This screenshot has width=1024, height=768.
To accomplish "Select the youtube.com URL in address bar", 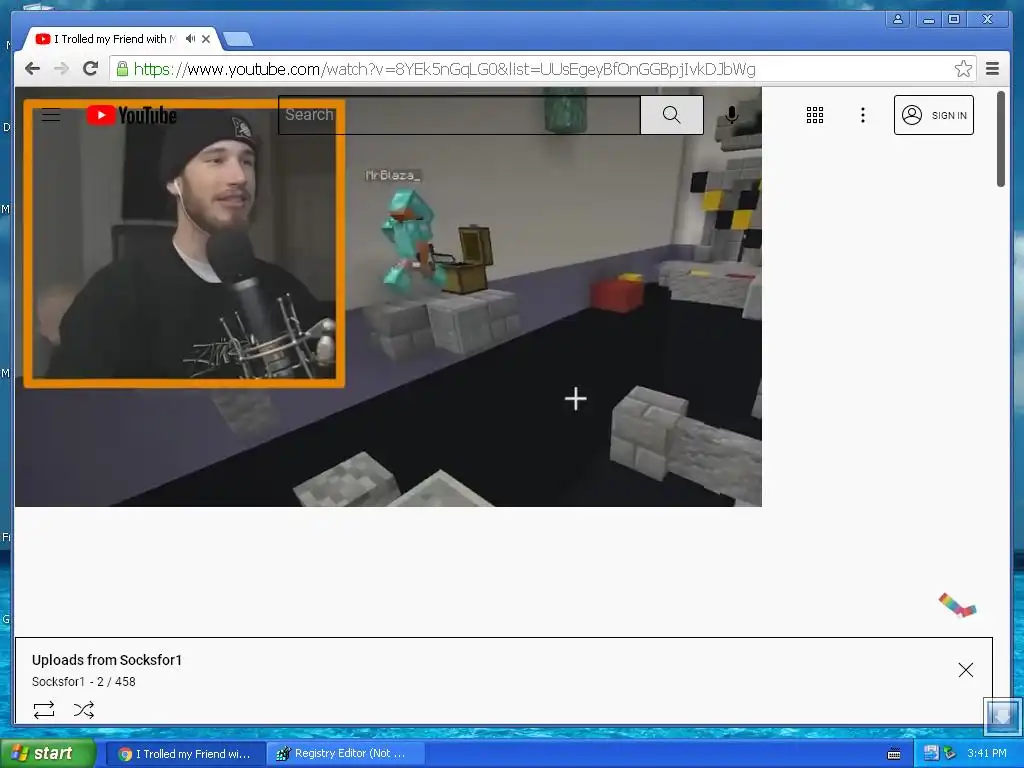I will (x=445, y=69).
